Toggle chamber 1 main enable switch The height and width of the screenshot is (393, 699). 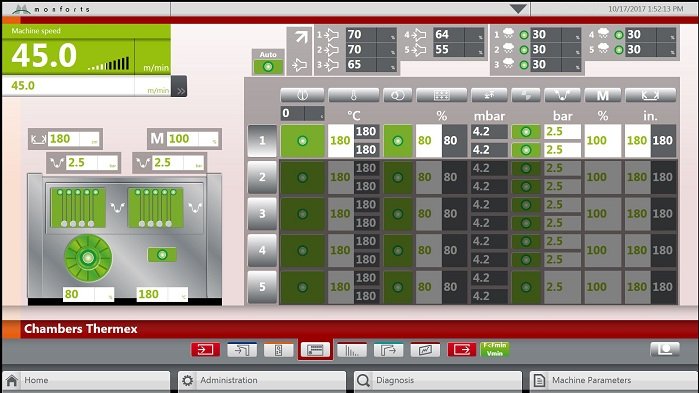[x=302, y=141]
